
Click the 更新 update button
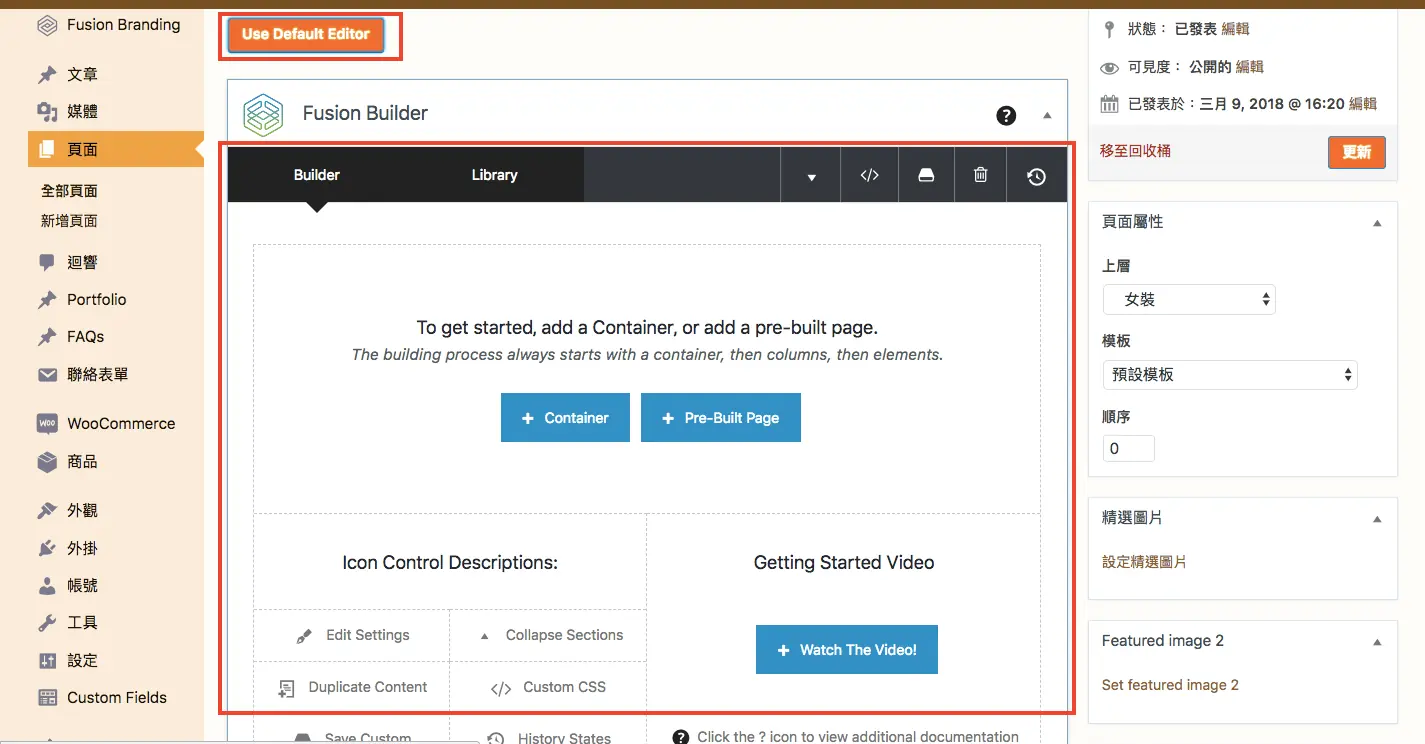coord(1357,152)
